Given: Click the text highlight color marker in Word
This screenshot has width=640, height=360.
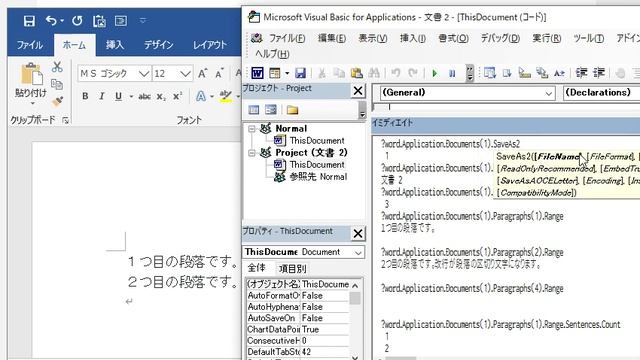Looking at the screenshot, I should pos(225,96).
